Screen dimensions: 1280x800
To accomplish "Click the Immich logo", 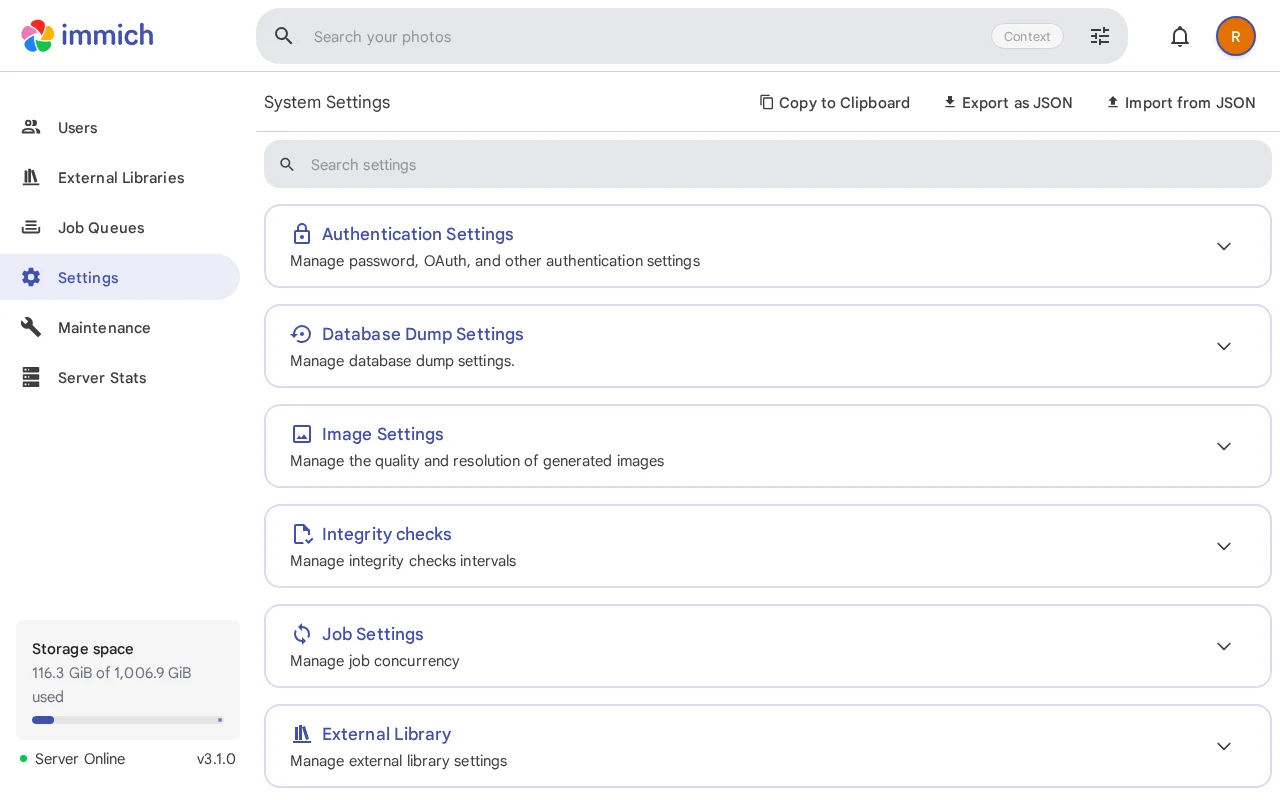I will 87,36.
